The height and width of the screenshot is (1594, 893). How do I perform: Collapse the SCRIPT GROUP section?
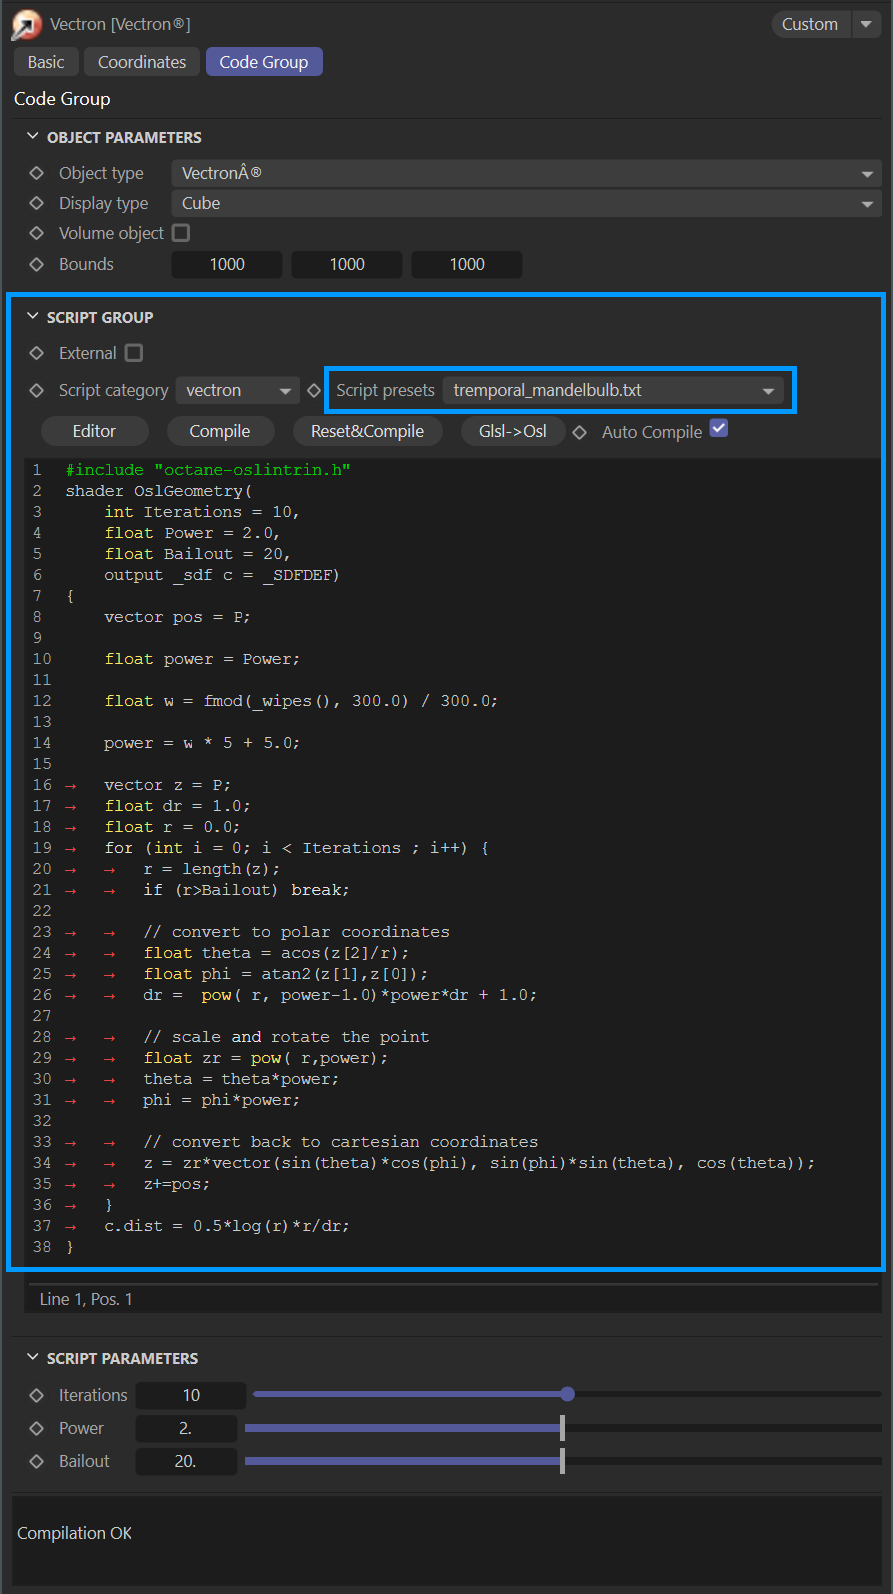[33, 317]
